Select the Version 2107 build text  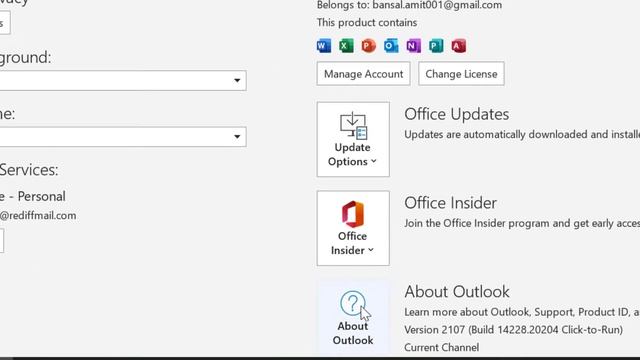513,330
